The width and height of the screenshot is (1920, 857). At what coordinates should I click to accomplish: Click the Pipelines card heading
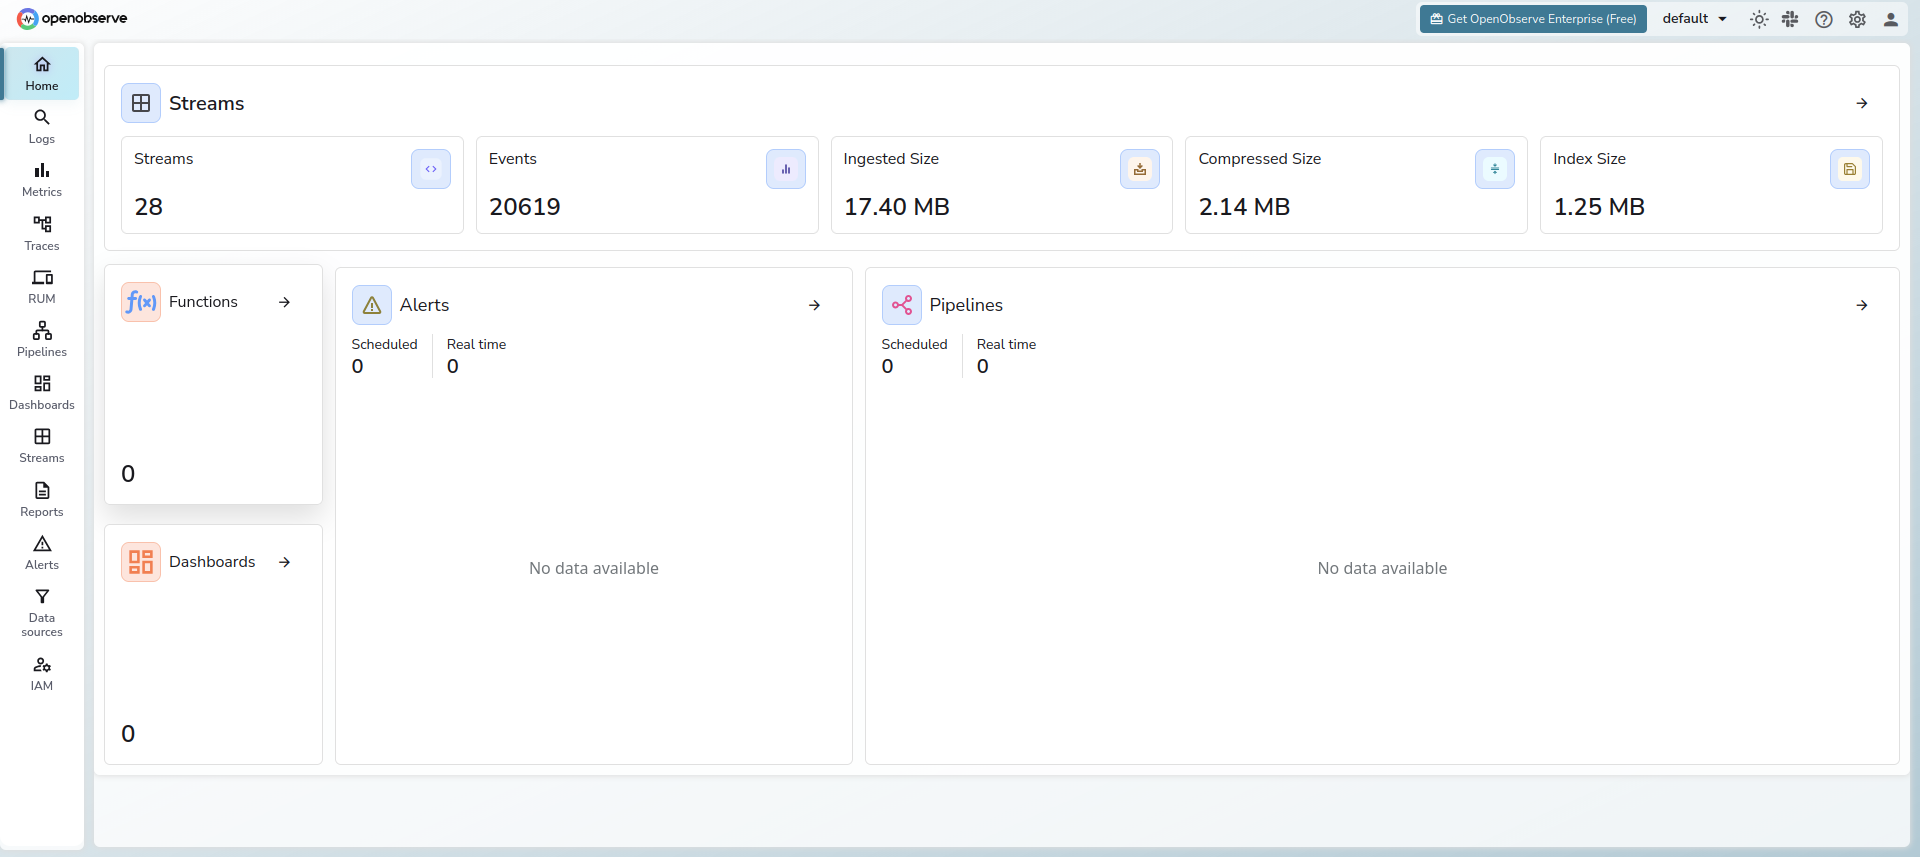point(966,305)
